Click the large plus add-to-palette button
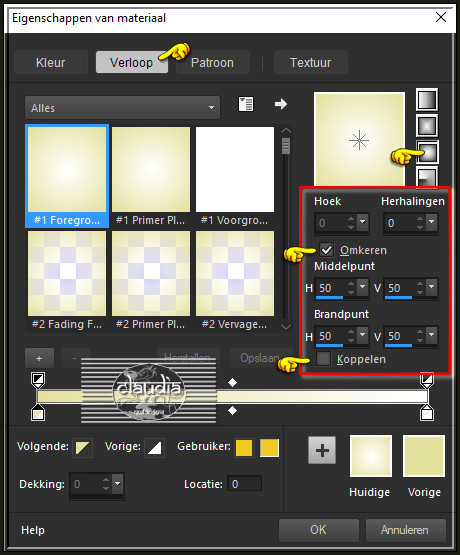460x555 pixels. tap(322, 450)
